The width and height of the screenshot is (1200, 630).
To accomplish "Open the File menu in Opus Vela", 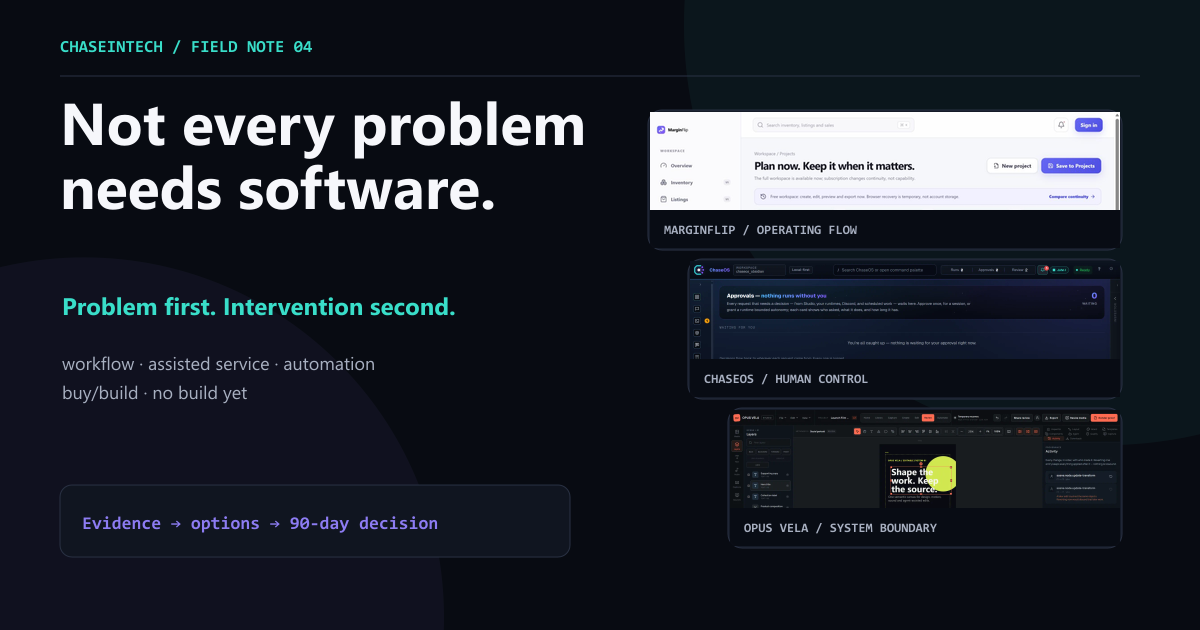I will (781, 418).
